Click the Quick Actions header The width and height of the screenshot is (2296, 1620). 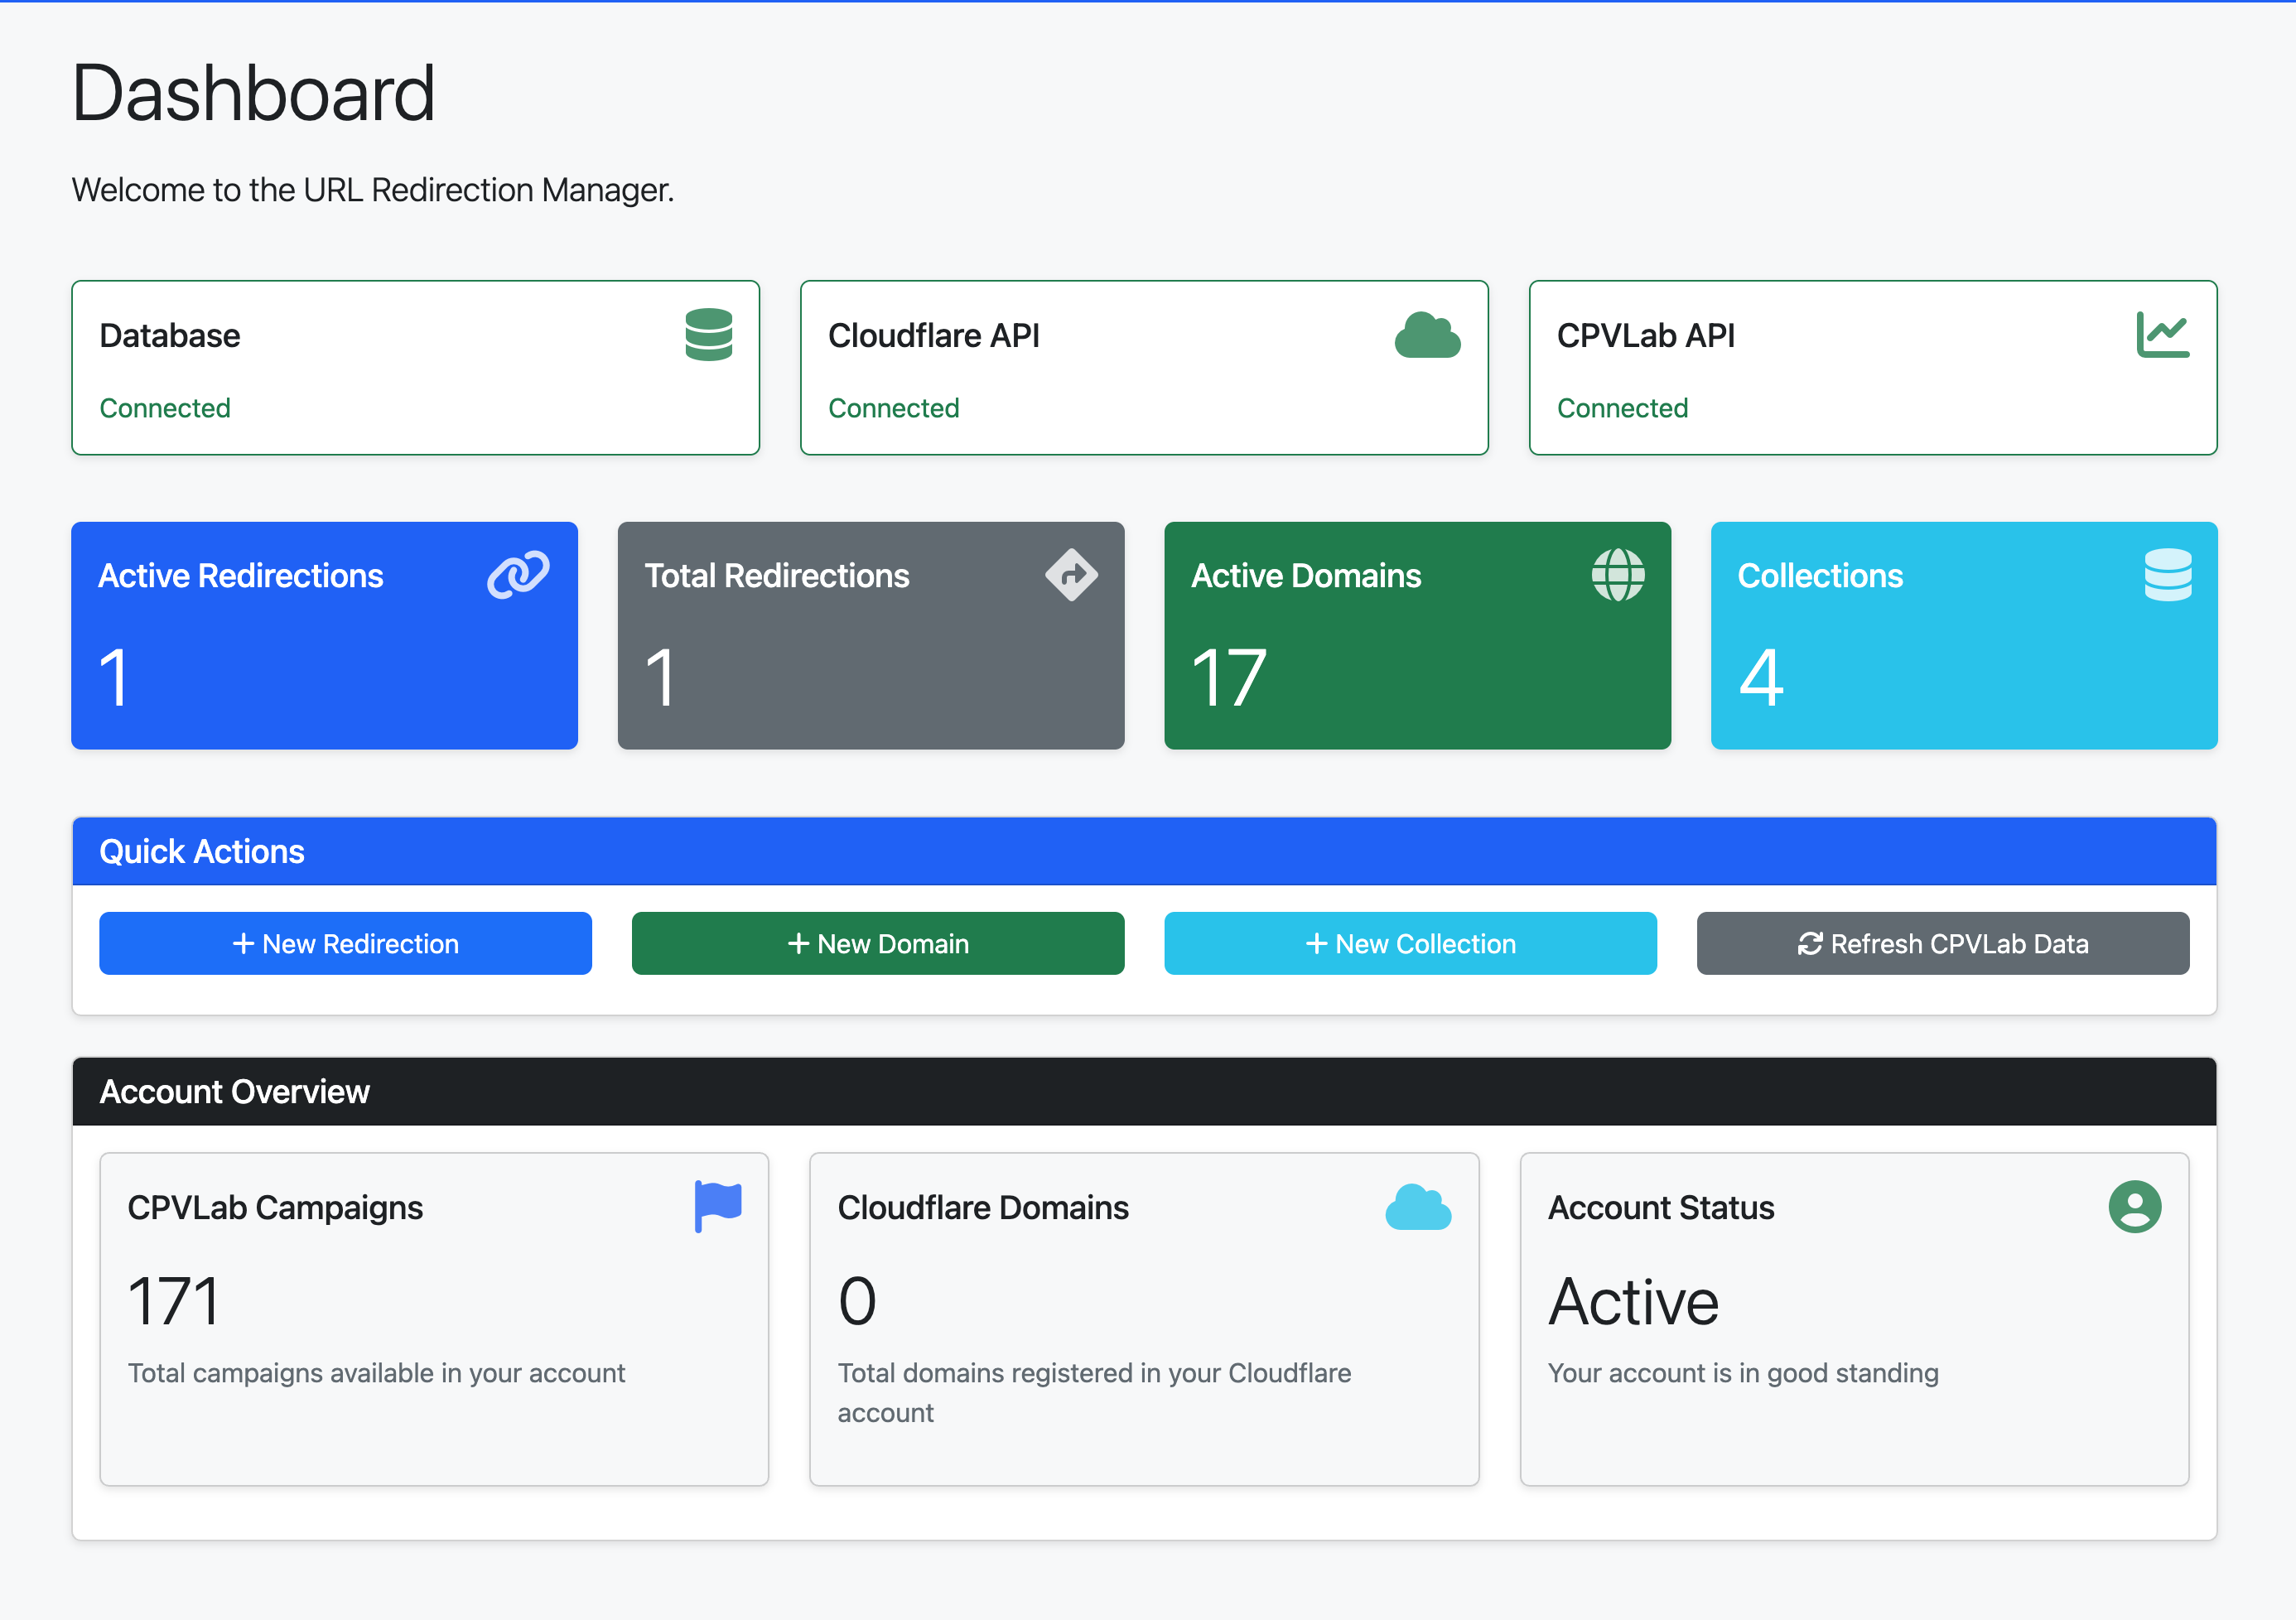tap(1144, 851)
